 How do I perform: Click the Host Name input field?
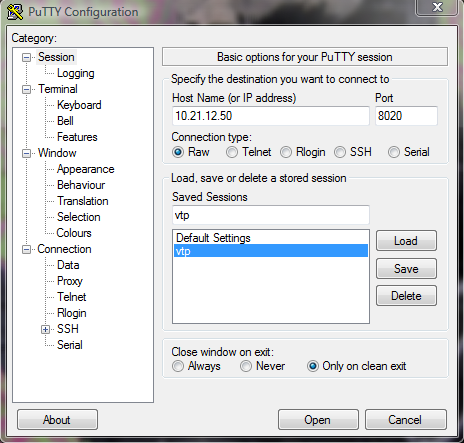tap(271, 116)
